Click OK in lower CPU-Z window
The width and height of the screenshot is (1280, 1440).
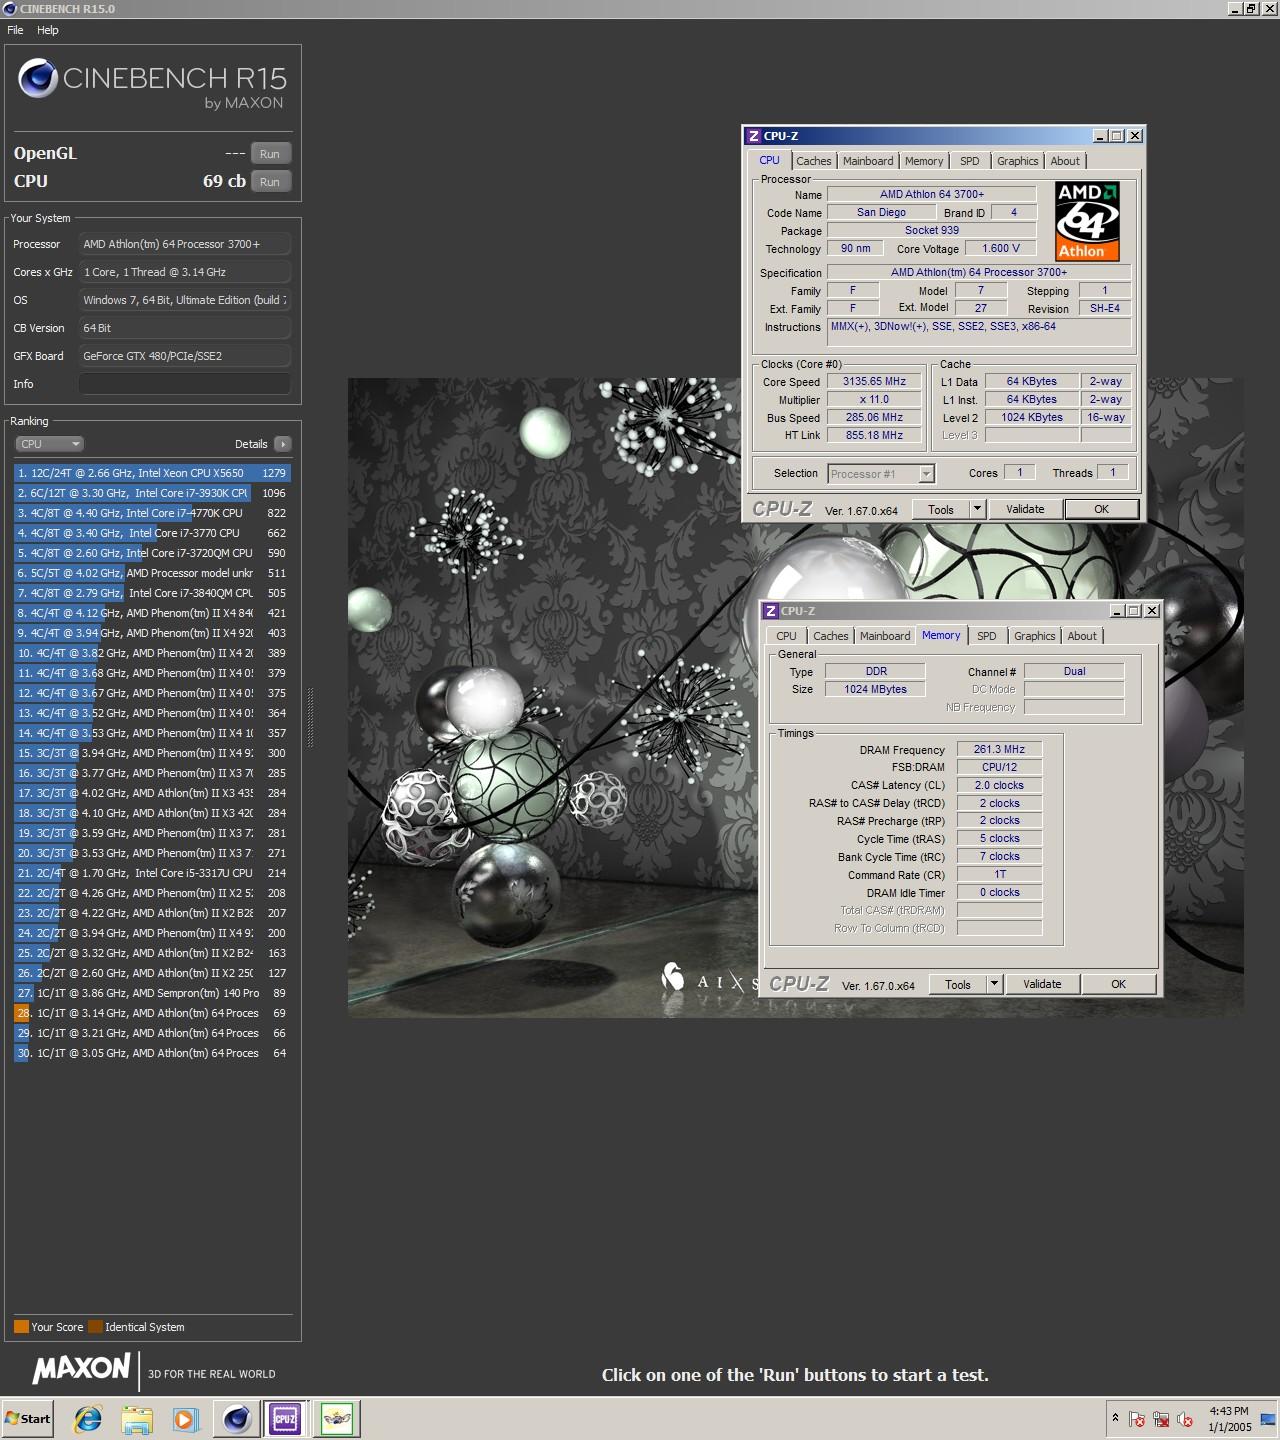(1118, 985)
